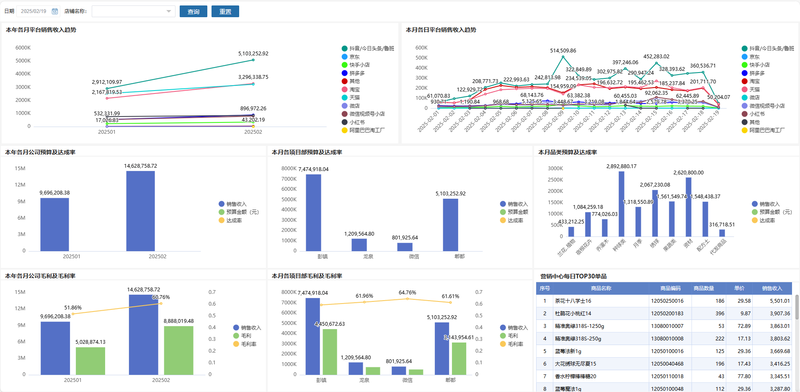
Task: Click the 202501 bar in company budget chart
Action: 55,225
